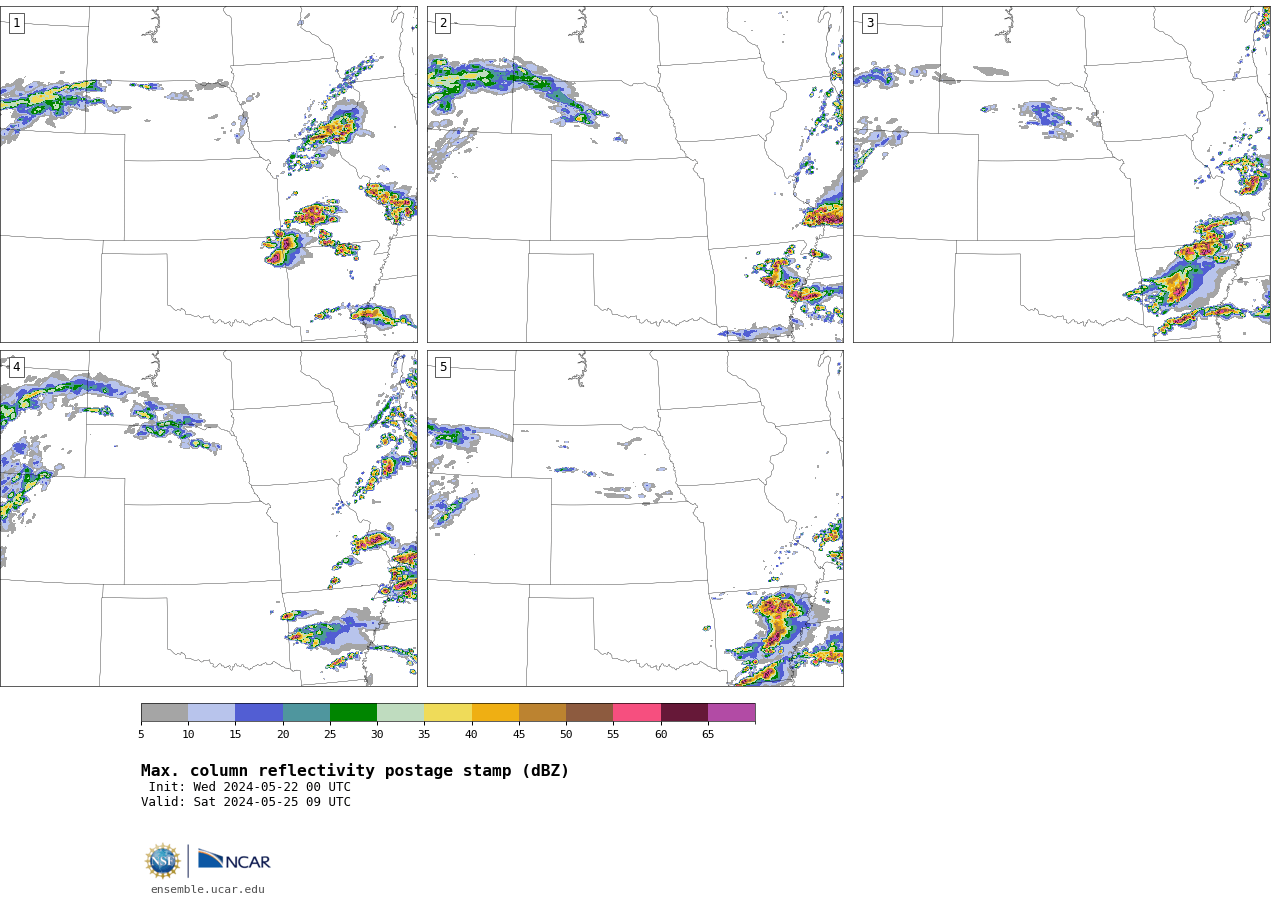Click the plot title 'Max. column reflectivity postage stamp (dBZ)'
This screenshot has width=1280, height=901.
(355, 771)
